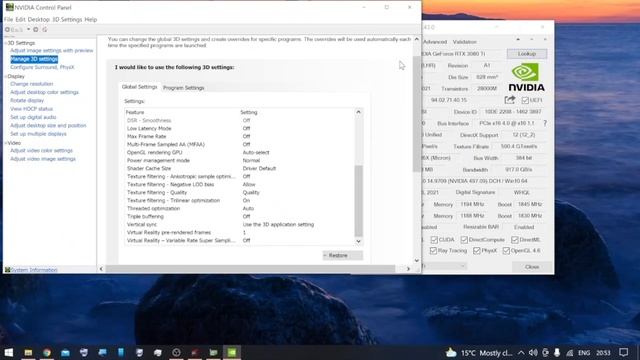Open the 3D Settings menu
The image size is (640, 360).
[x=67, y=19]
